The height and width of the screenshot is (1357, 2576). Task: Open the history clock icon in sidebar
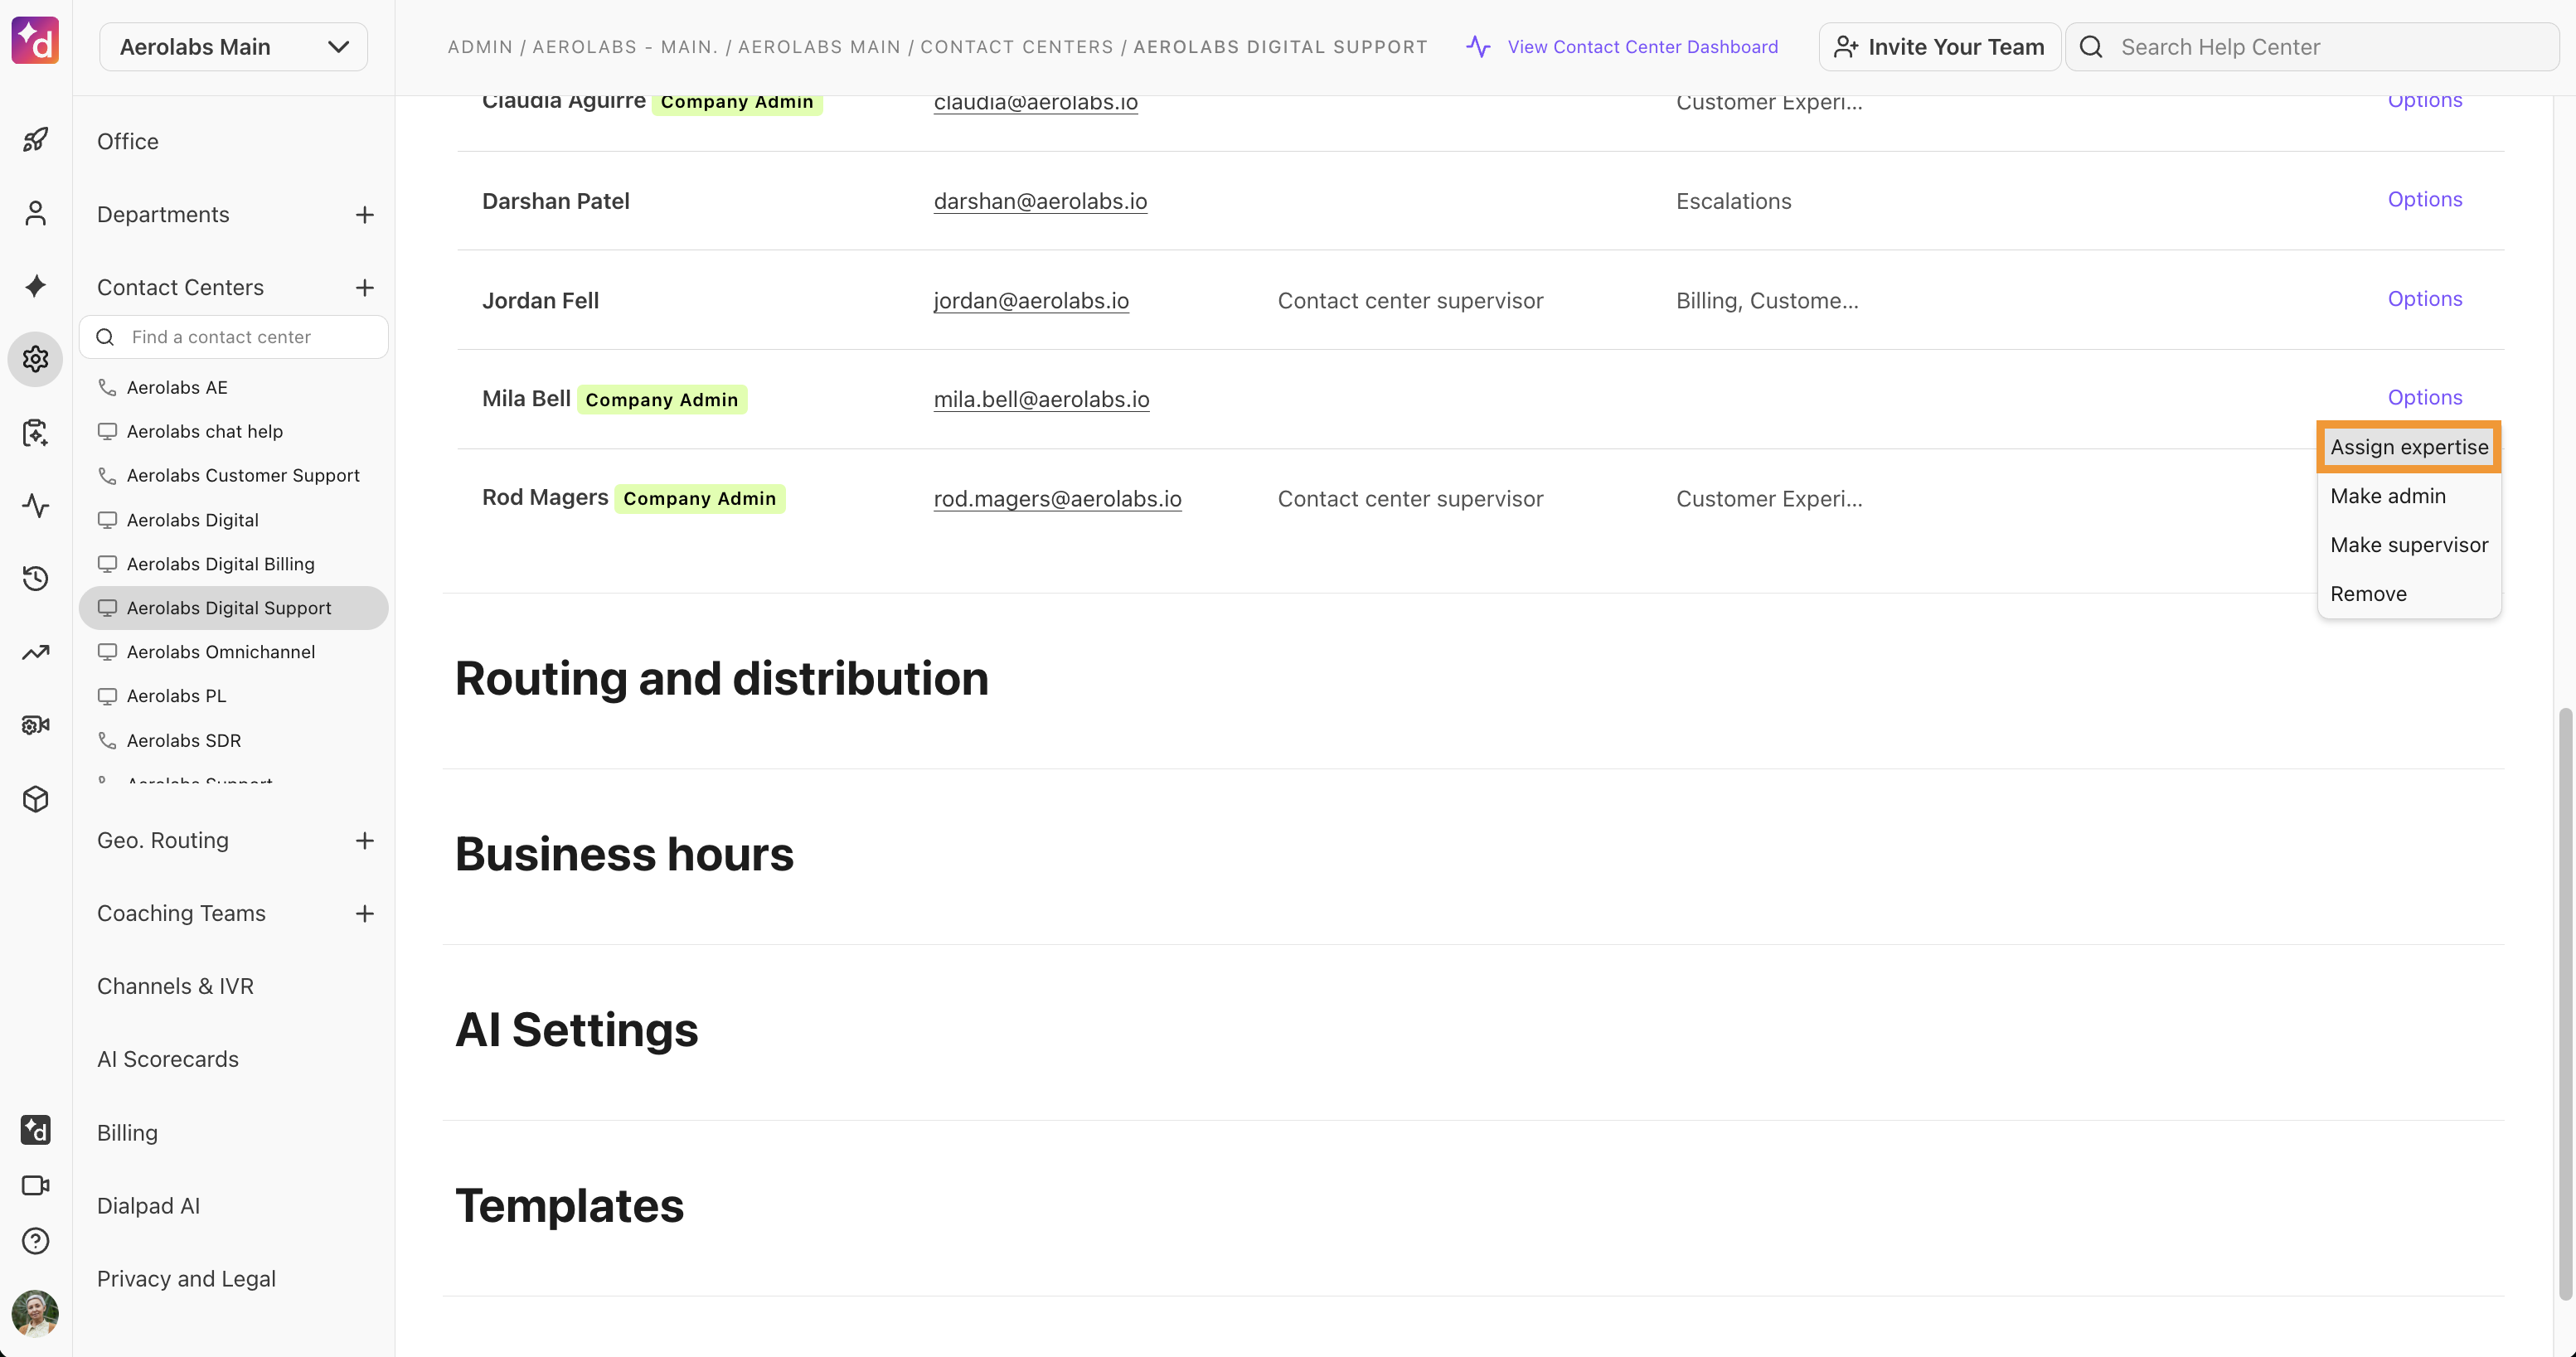tap(35, 578)
